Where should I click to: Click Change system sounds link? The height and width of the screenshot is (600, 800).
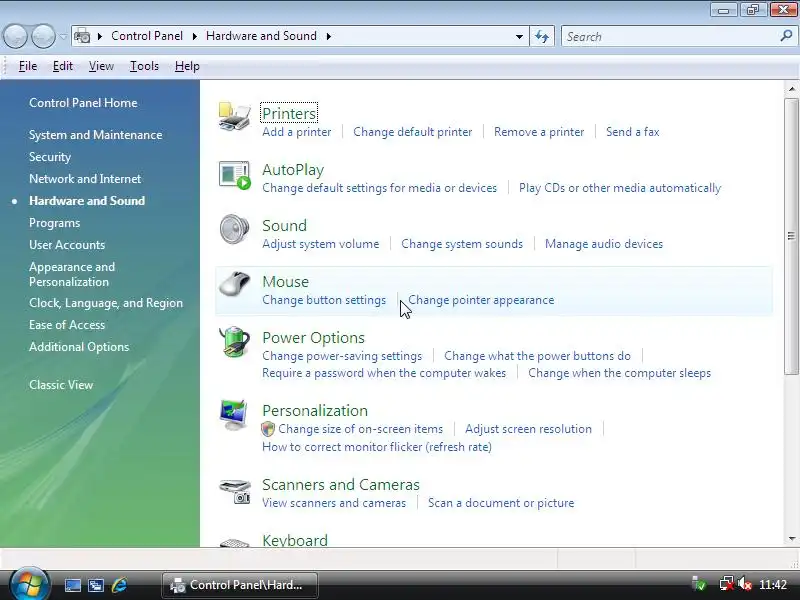(462, 244)
